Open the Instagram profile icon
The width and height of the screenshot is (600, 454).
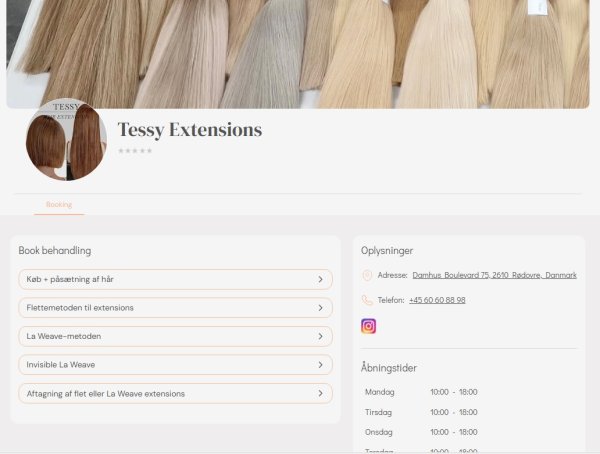pyautogui.click(x=368, y=326)
